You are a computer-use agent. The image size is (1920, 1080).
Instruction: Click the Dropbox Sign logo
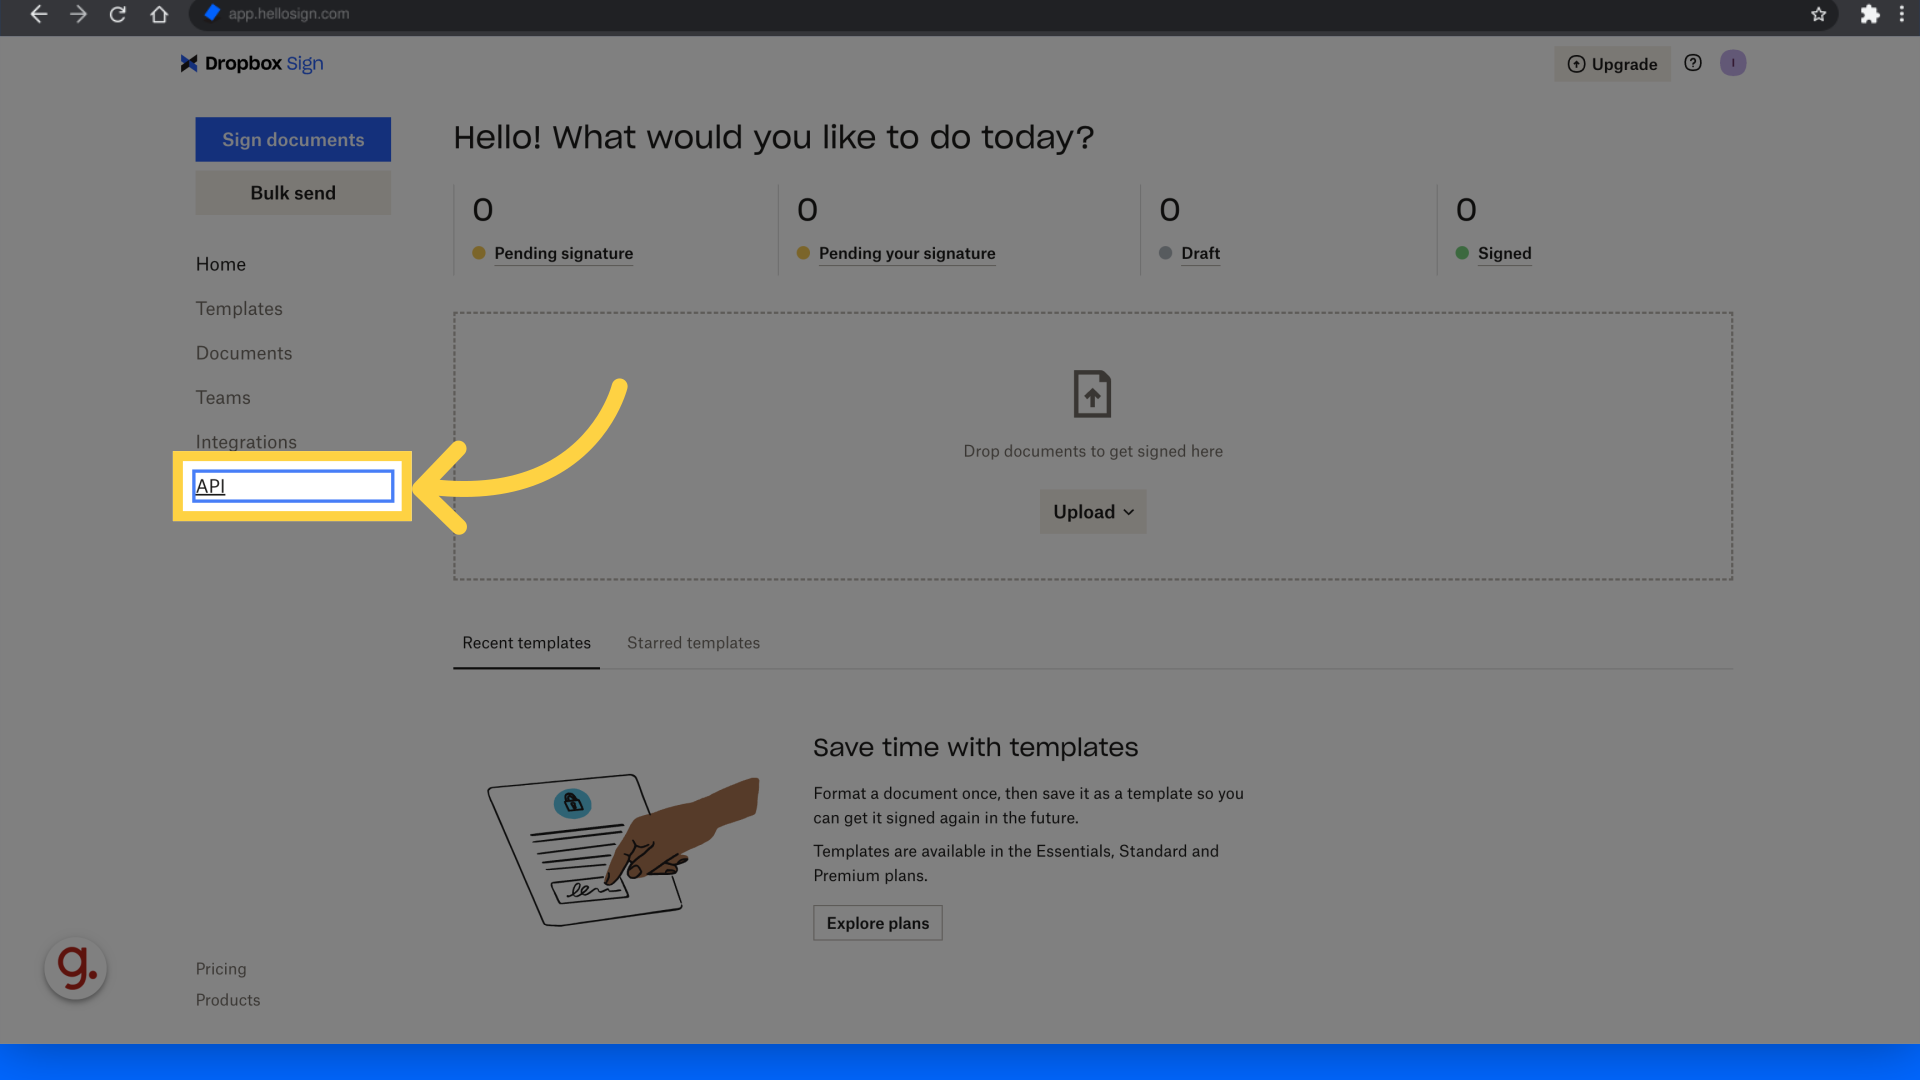tap(251, 63)
